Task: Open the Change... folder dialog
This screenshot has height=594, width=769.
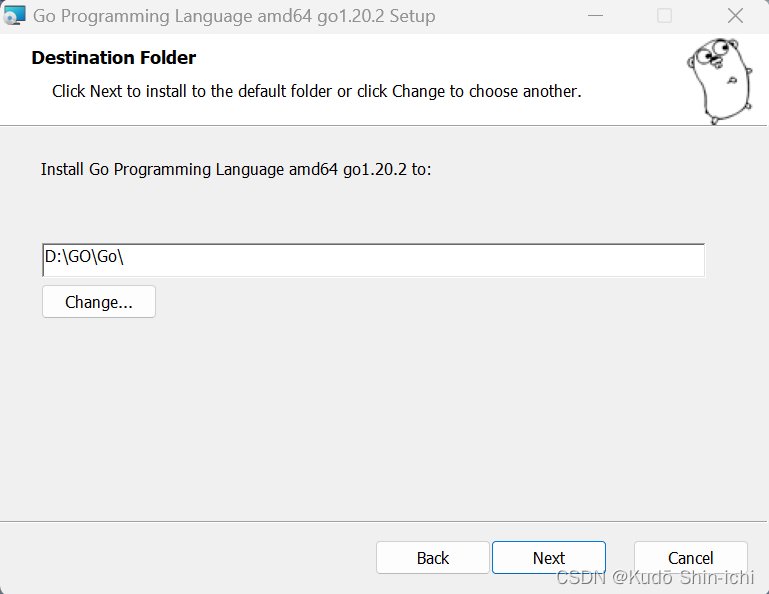Action: click(x=98, y=302)
